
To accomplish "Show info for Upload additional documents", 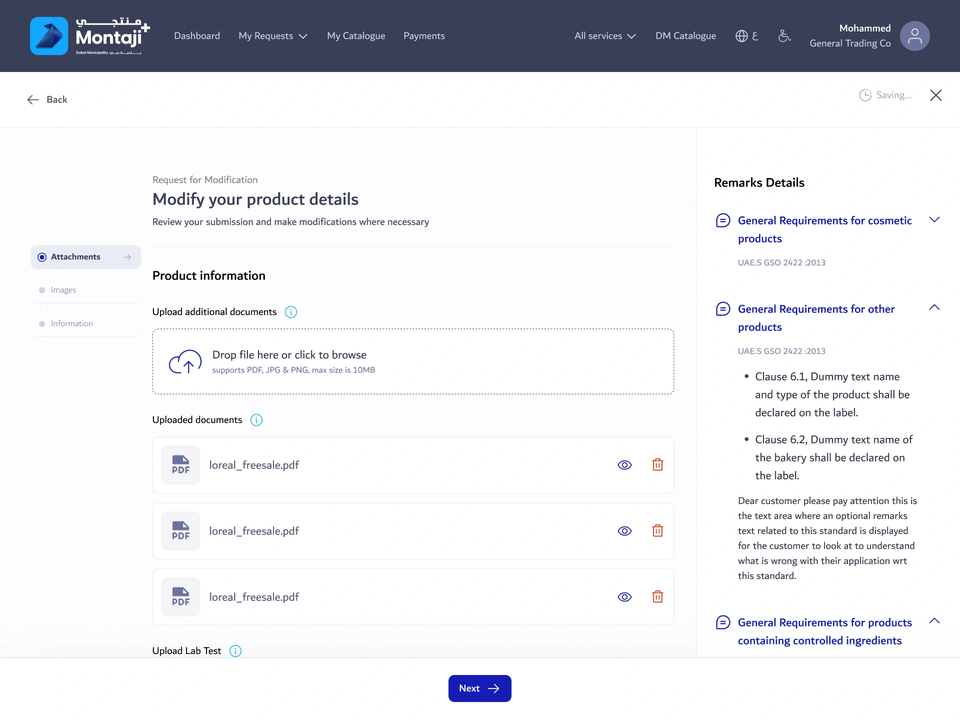I will click(291, 312).
